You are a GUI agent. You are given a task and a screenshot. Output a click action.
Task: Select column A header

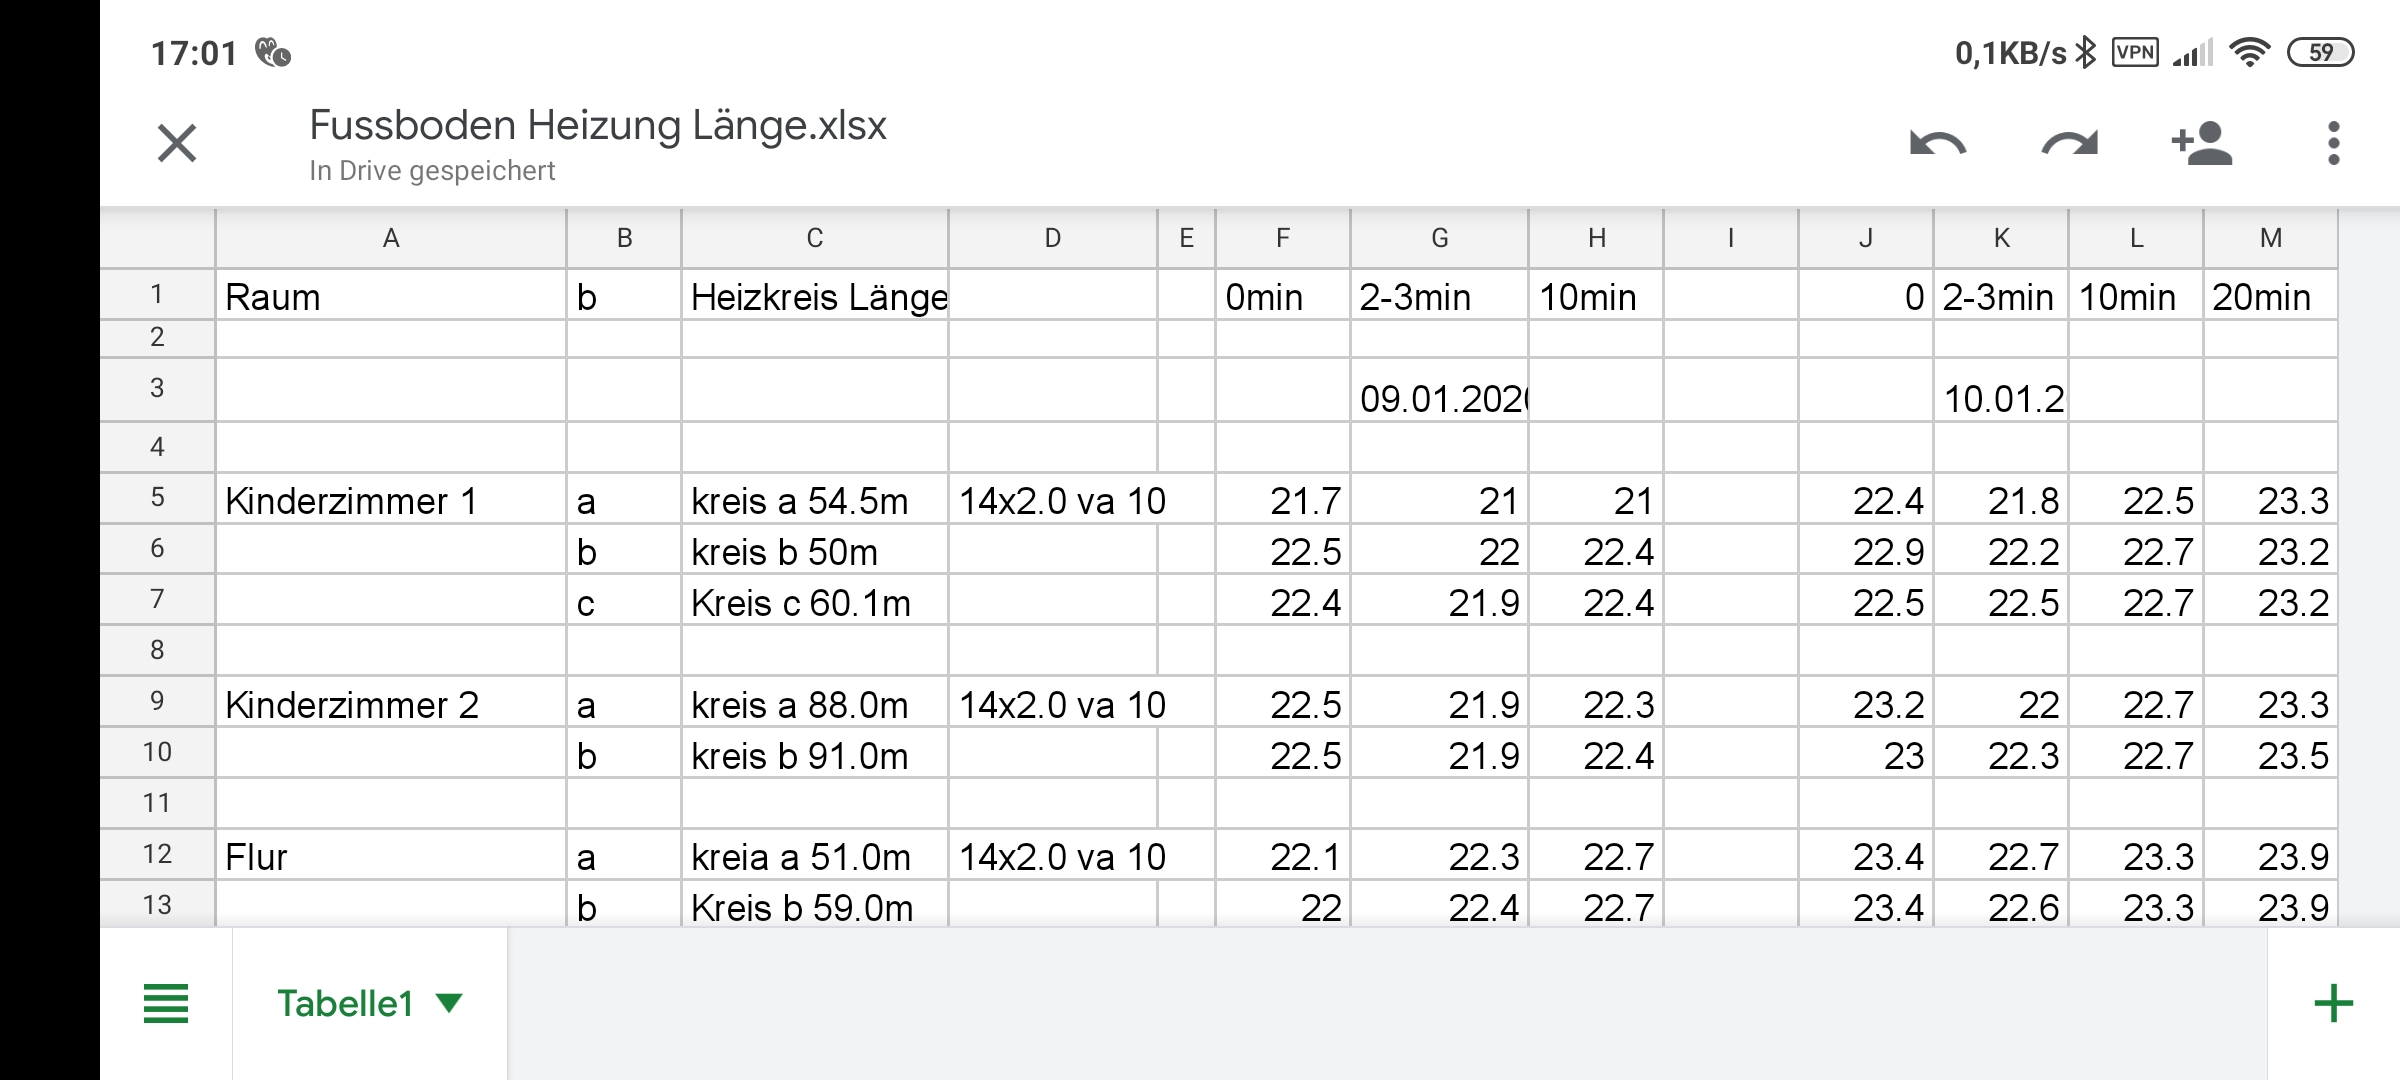tap(391, 238)
